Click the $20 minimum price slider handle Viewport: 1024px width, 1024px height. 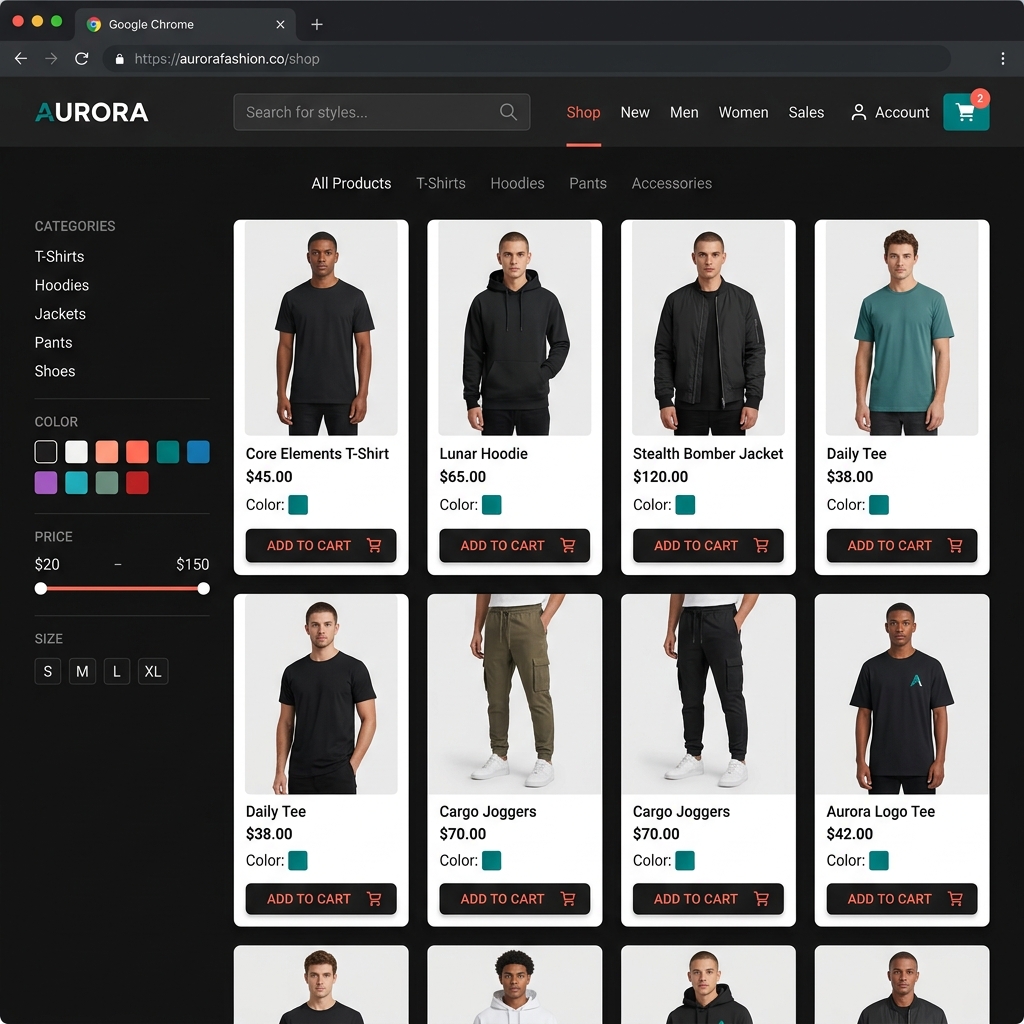[x=41, y=589]
